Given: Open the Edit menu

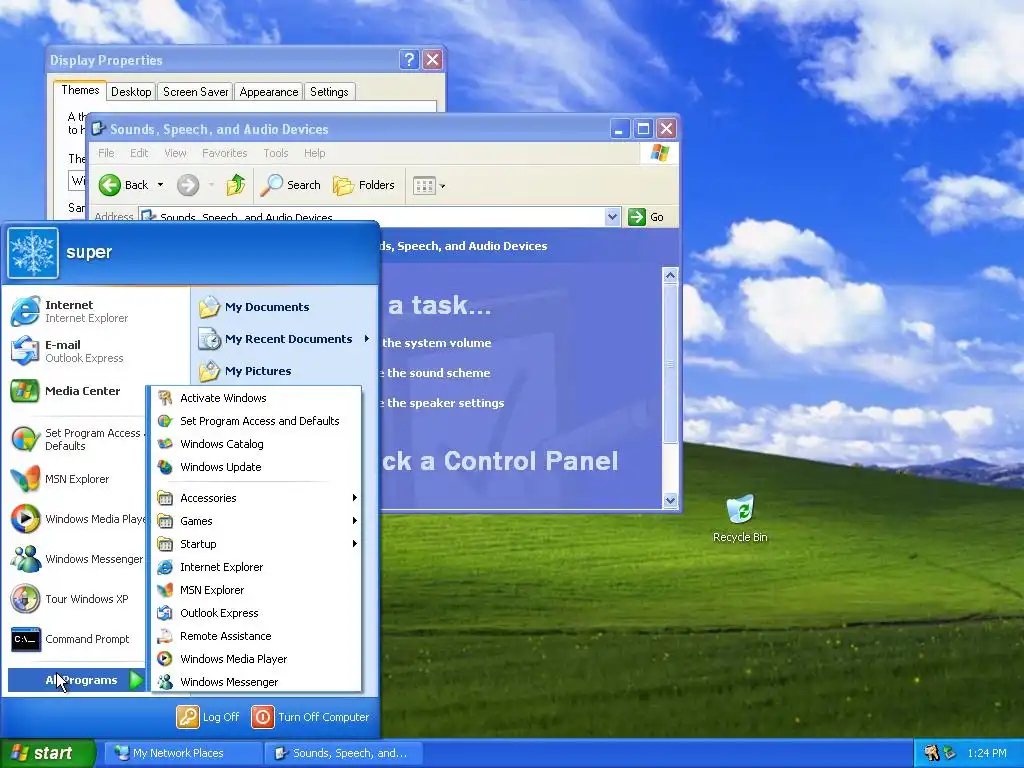Looking at the screenshot, I should point(138,153).
